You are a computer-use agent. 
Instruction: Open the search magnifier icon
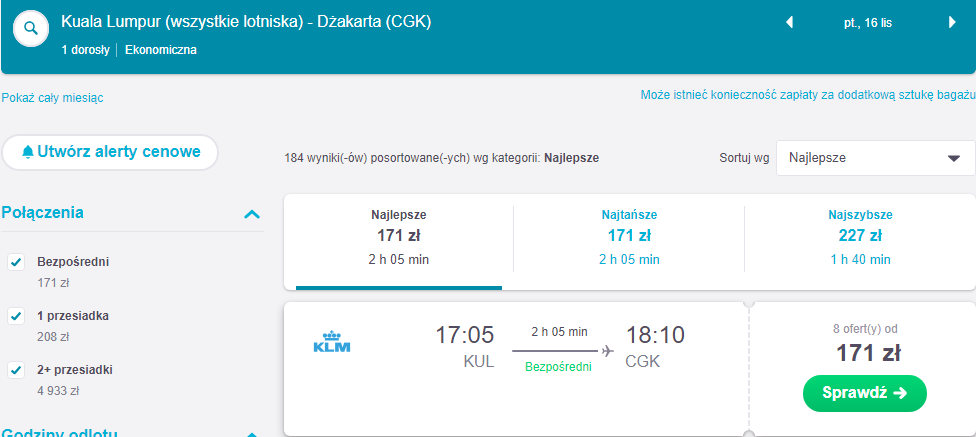31,29
